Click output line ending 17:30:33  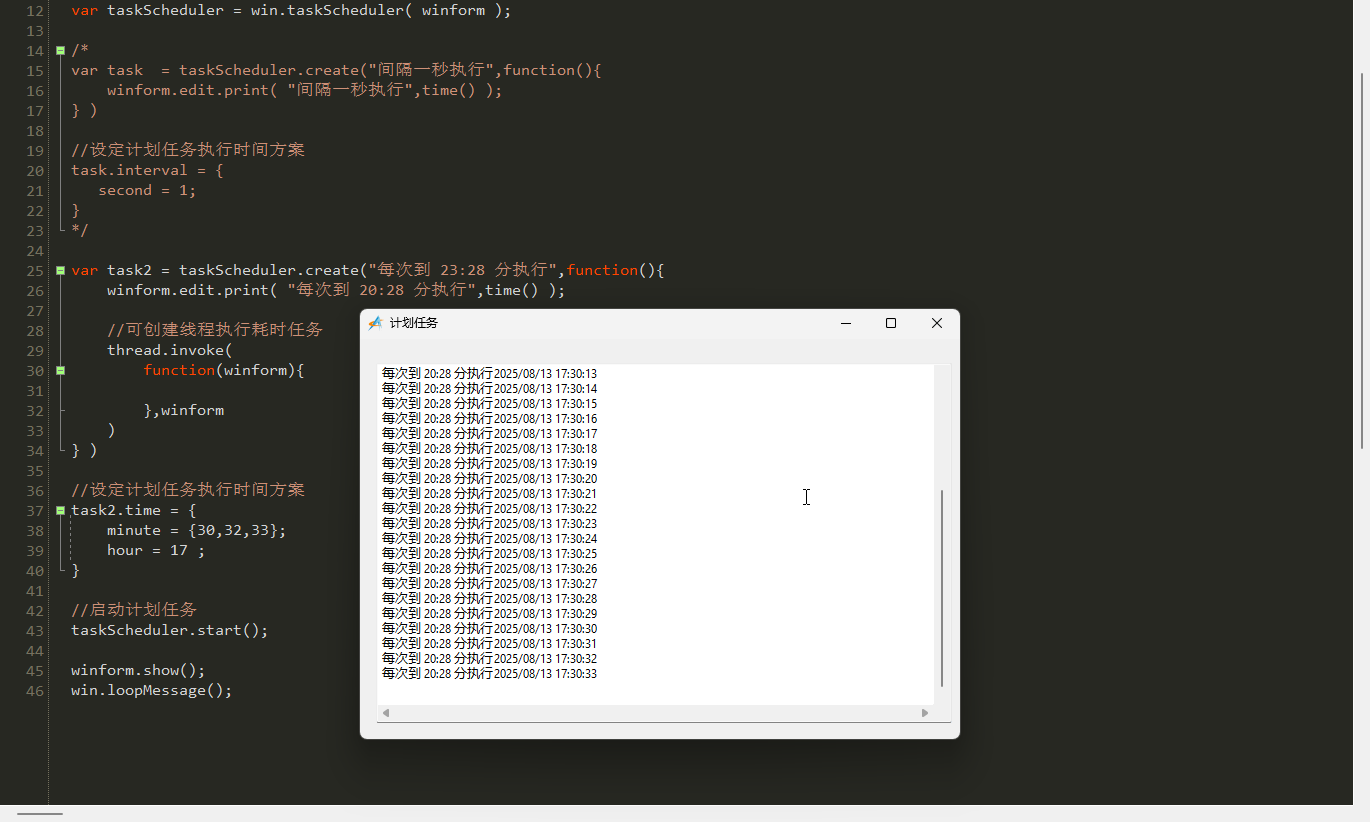pyautogui.click(x=489, y=673)
